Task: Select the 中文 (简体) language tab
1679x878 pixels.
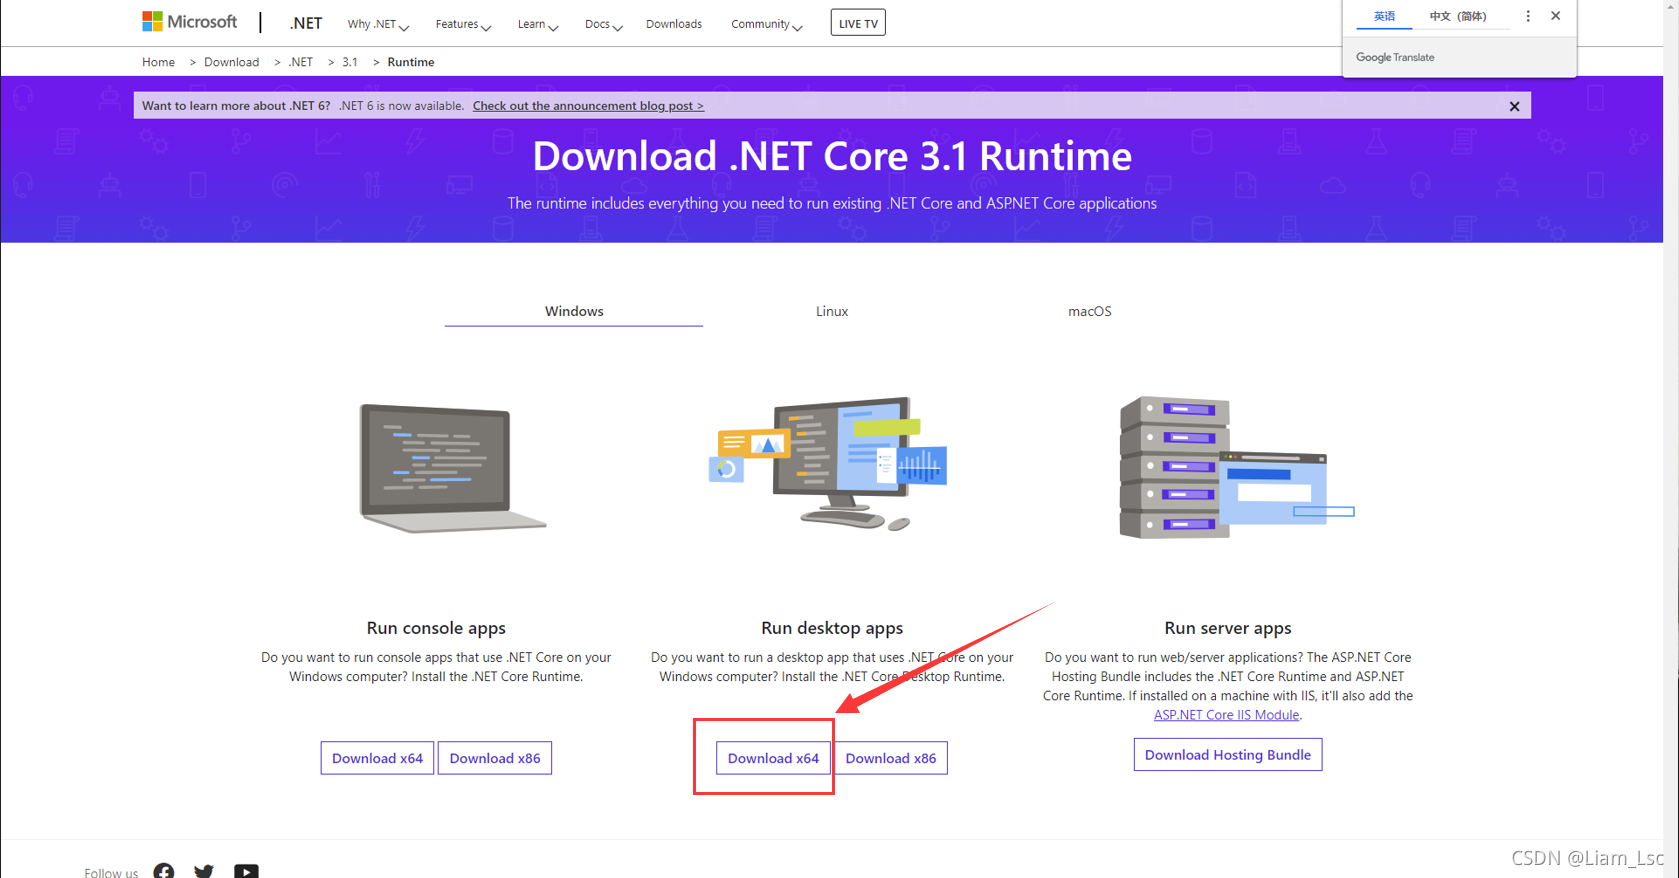Action: [1458, 16]
